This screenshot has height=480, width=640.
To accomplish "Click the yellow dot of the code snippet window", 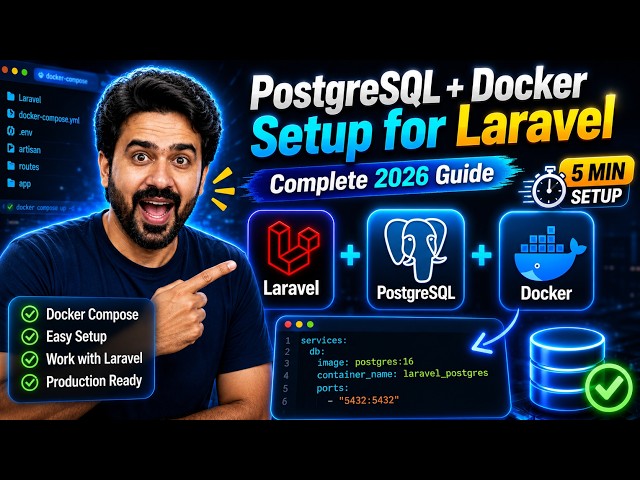I will 299,324.
